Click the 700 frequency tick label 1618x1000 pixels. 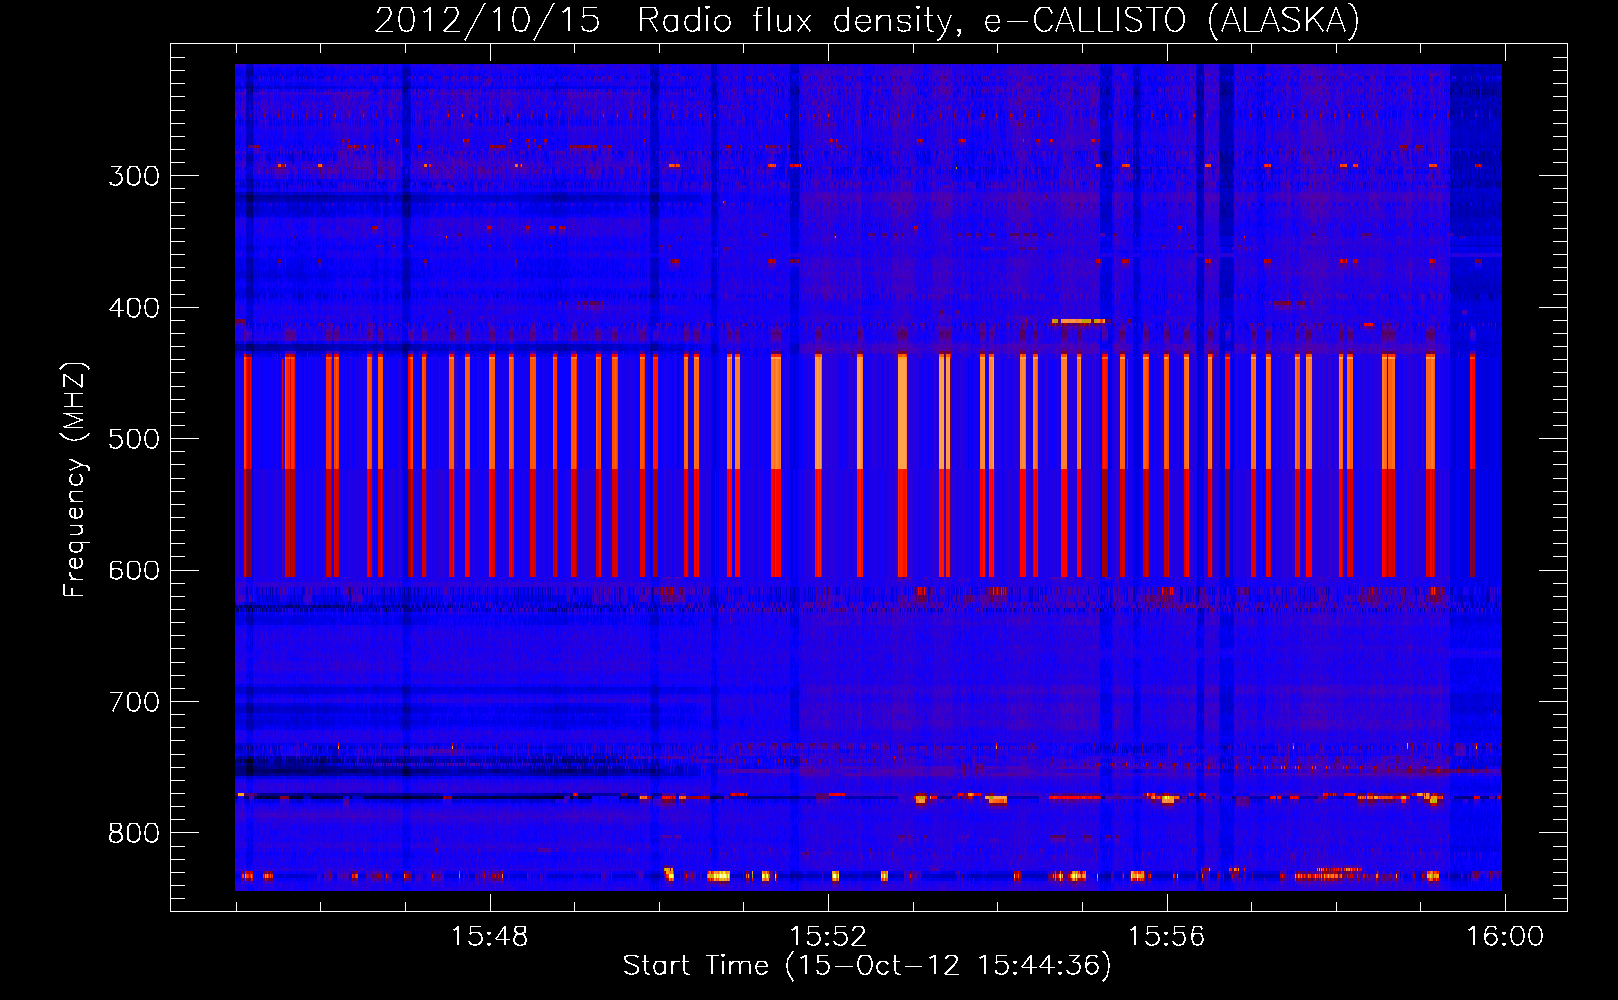point(134,702)
